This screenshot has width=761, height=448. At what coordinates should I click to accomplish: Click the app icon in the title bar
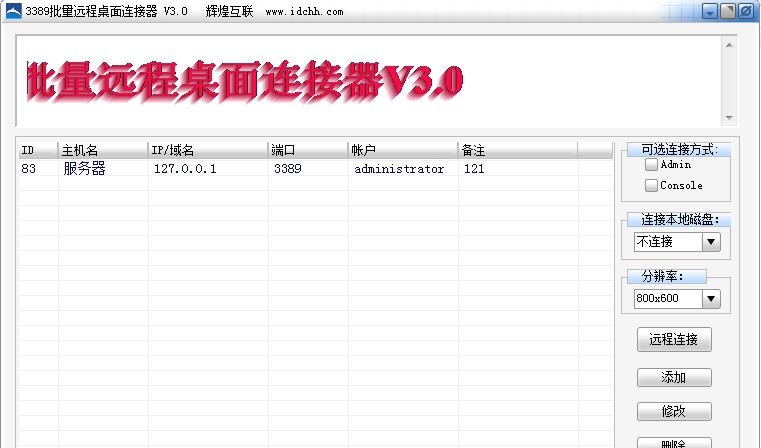pyautogui.click(x=14, y=11)
